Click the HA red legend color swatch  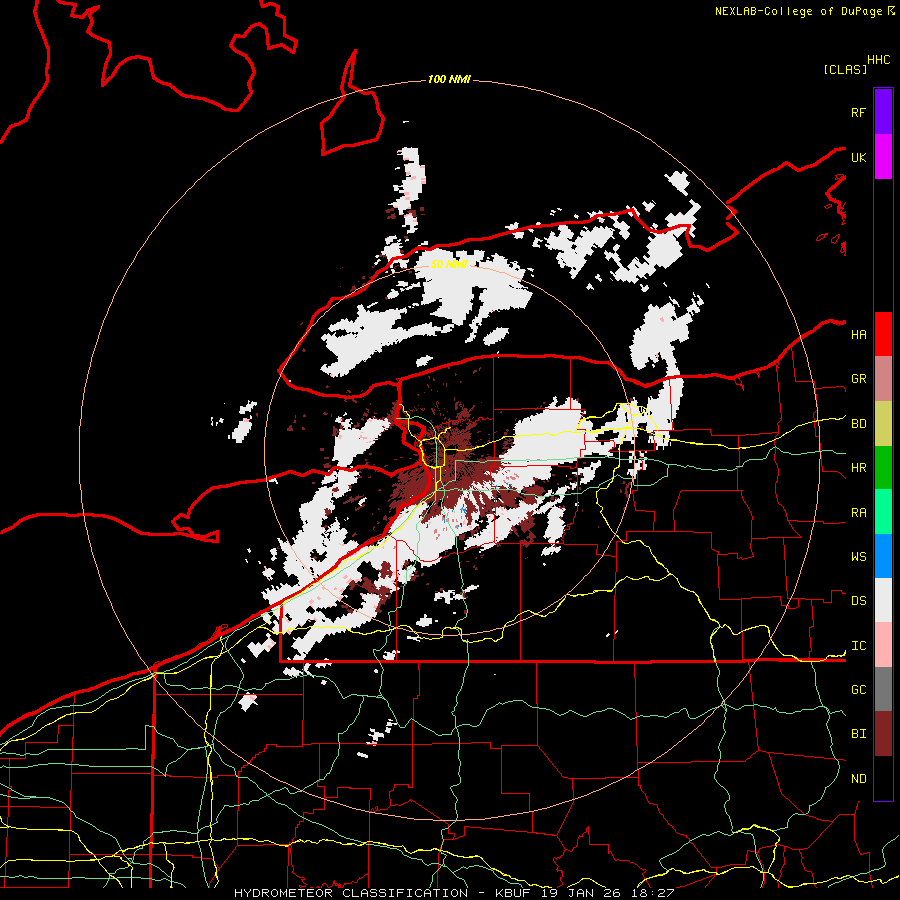[x=883, y=334]
